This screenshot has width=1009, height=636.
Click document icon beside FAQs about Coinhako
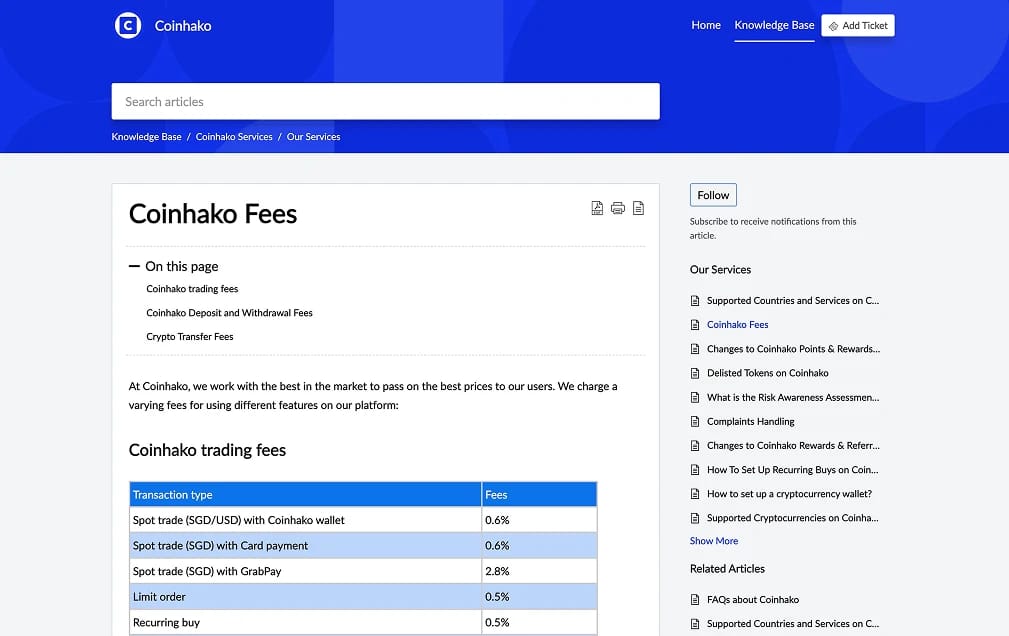point(695,600)
